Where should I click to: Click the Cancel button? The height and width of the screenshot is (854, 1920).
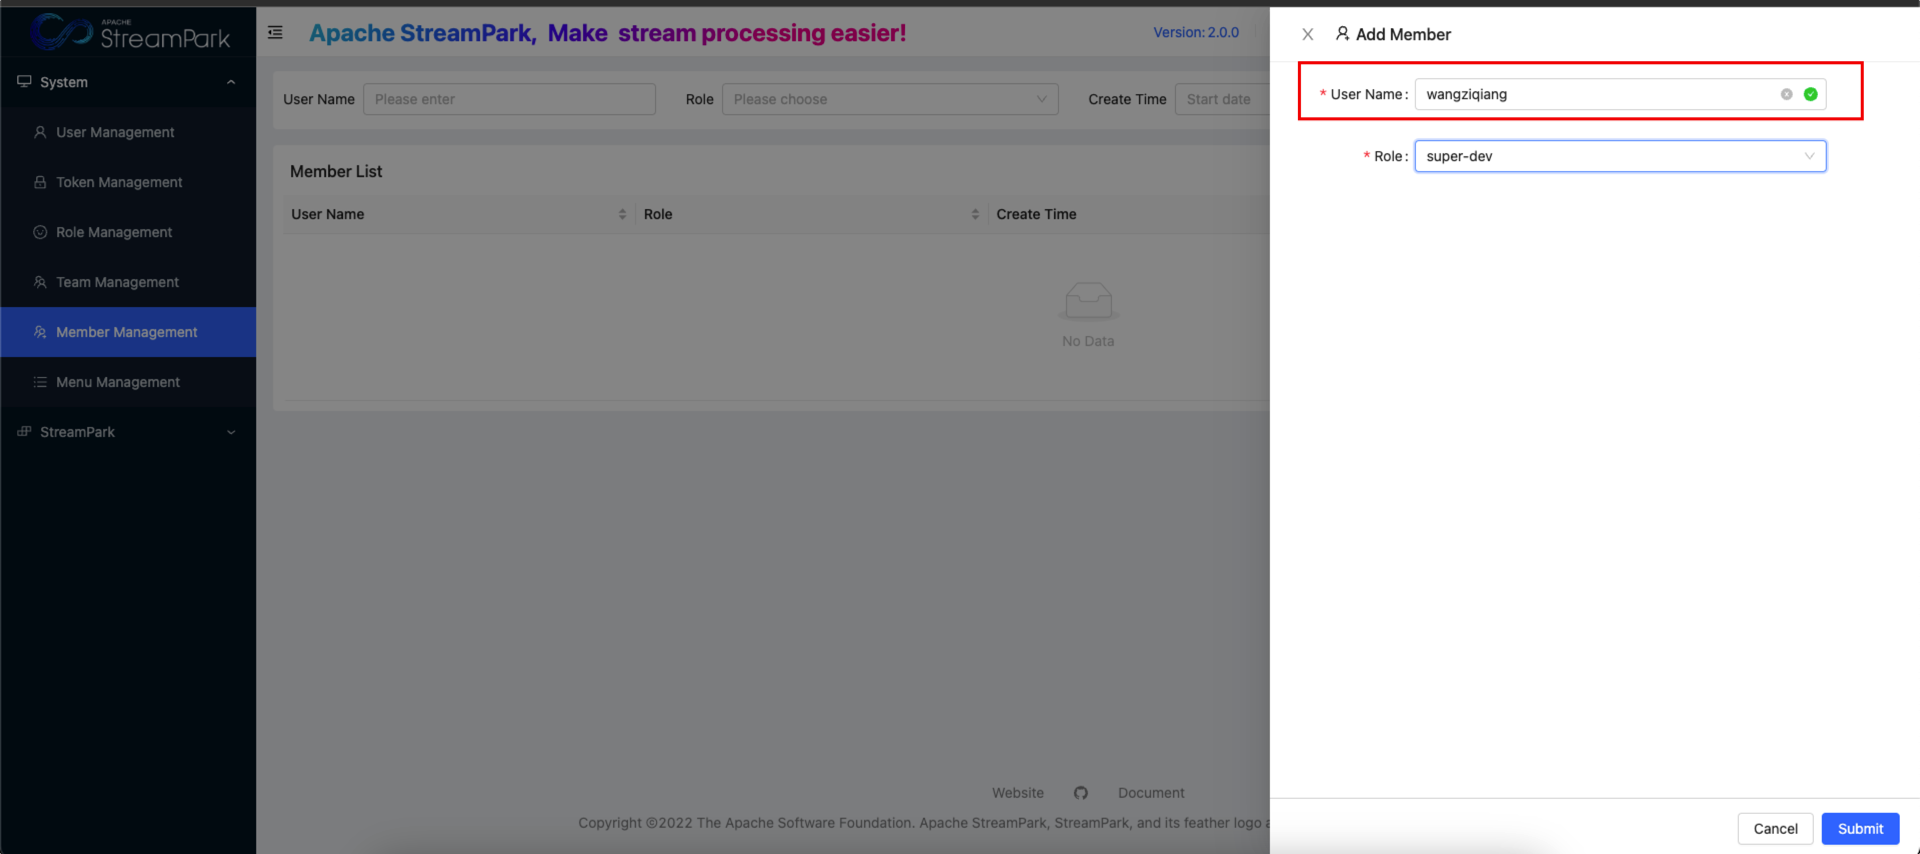(x=1775, y=828)
